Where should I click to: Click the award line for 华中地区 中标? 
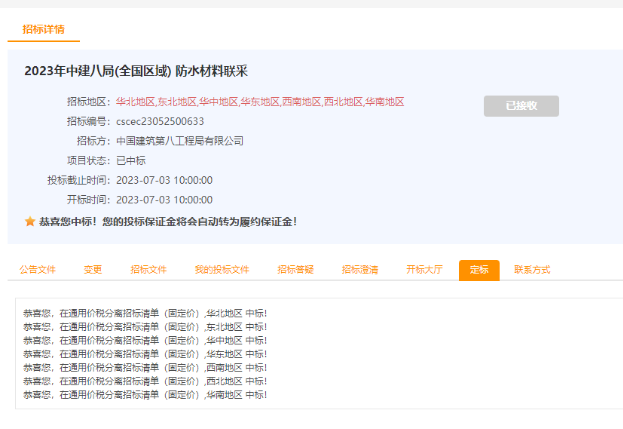point(145,340)
